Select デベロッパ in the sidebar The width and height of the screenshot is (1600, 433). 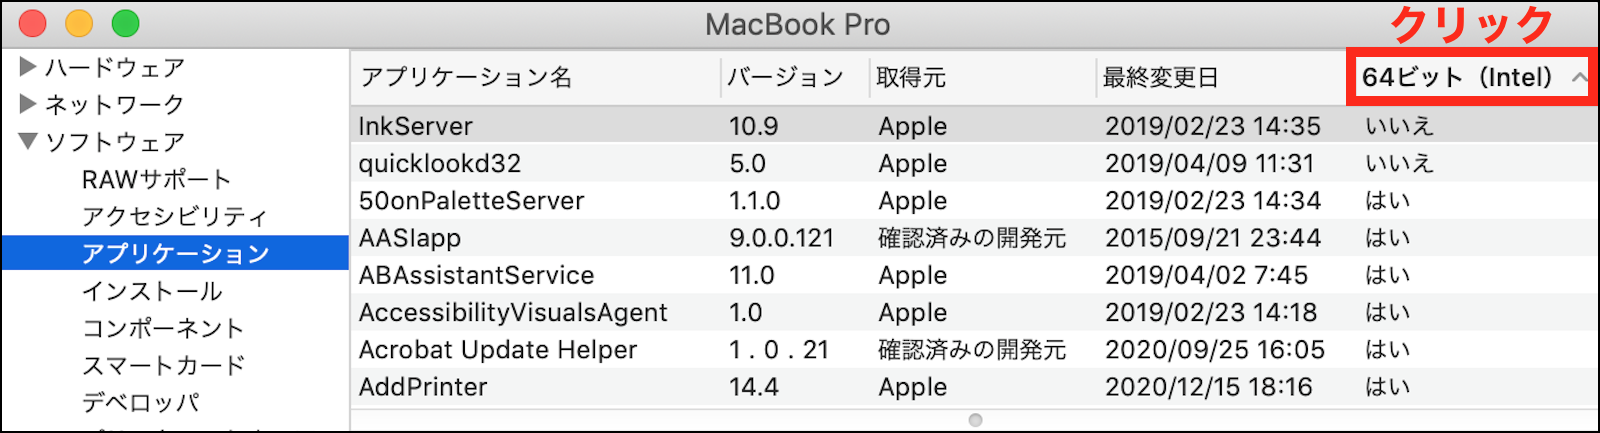point(141,402)
